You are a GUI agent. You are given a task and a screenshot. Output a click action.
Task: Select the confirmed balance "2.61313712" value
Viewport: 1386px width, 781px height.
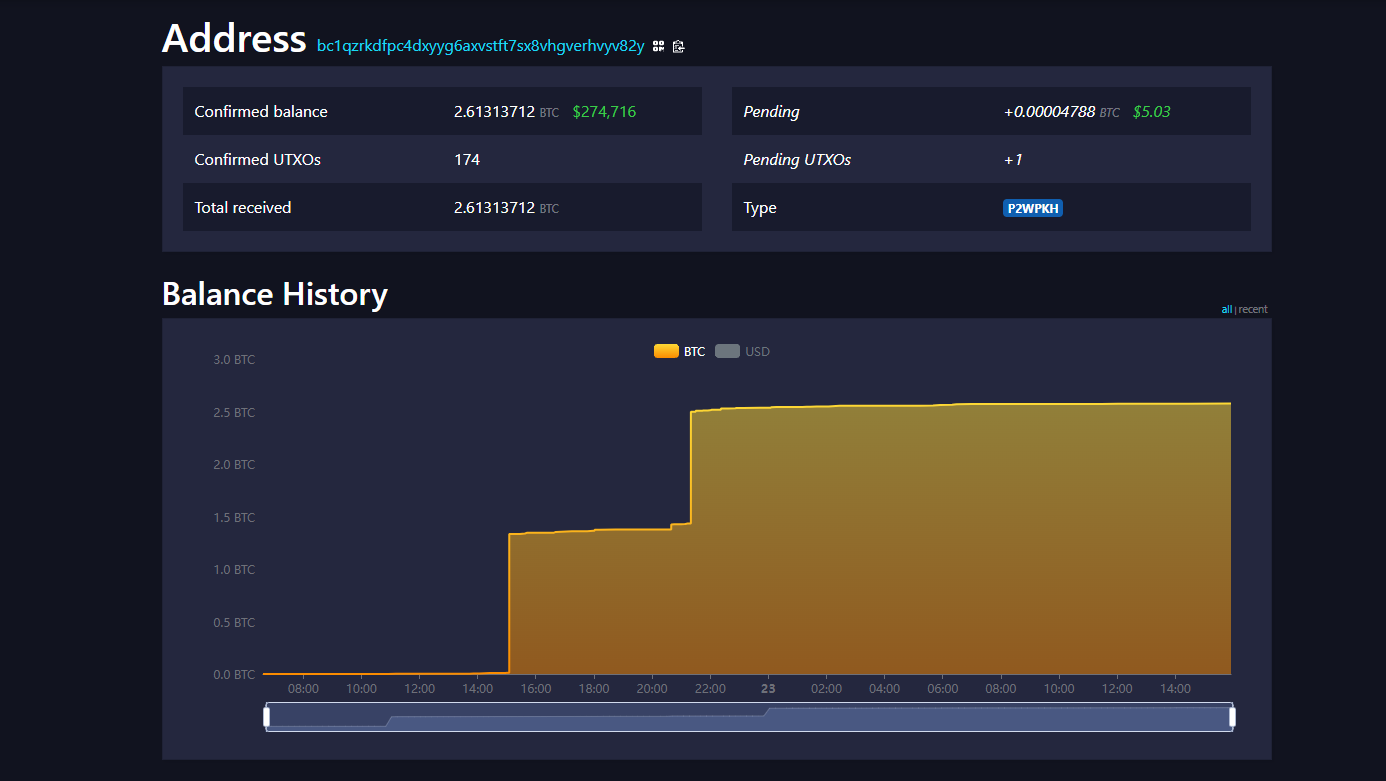494,112
